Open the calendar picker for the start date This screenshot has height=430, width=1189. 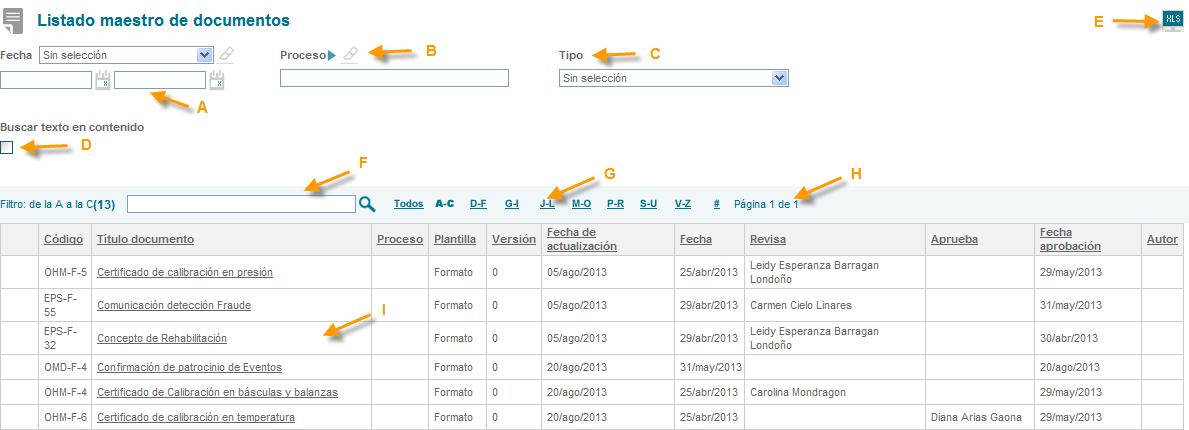point(102,81)
